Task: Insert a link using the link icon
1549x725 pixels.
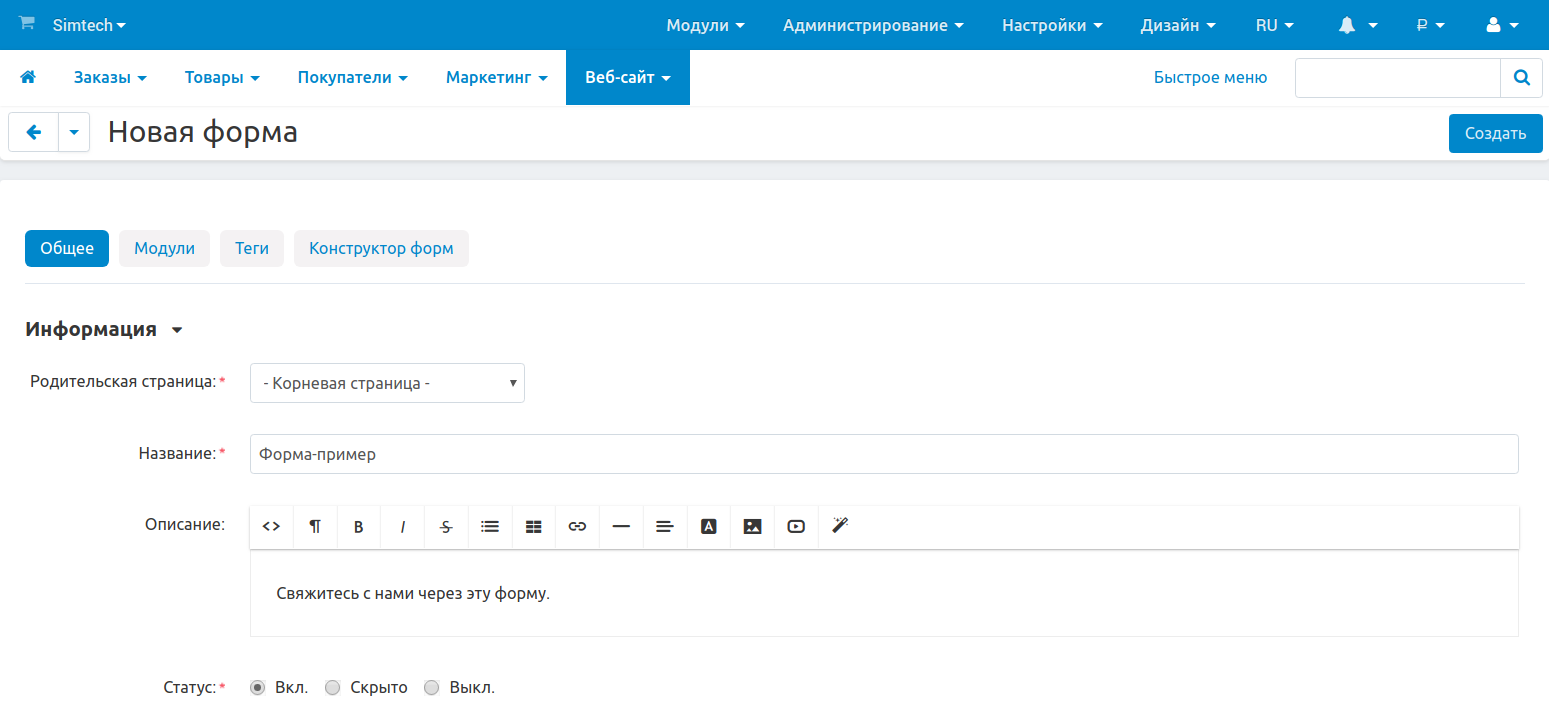Action: (x=577, y=526)
